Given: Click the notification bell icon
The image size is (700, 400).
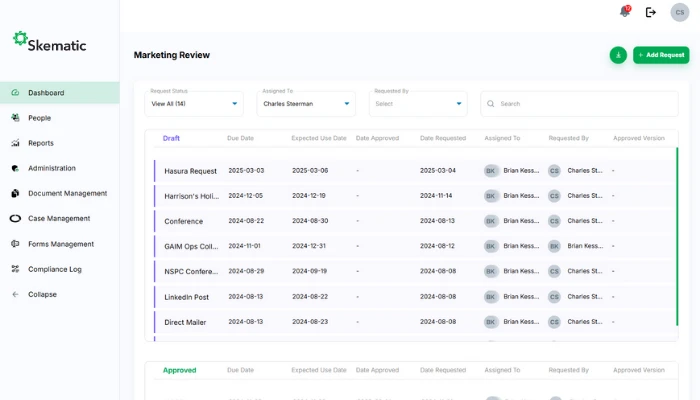Looking at the screenshot, I should tap(625, 12).
